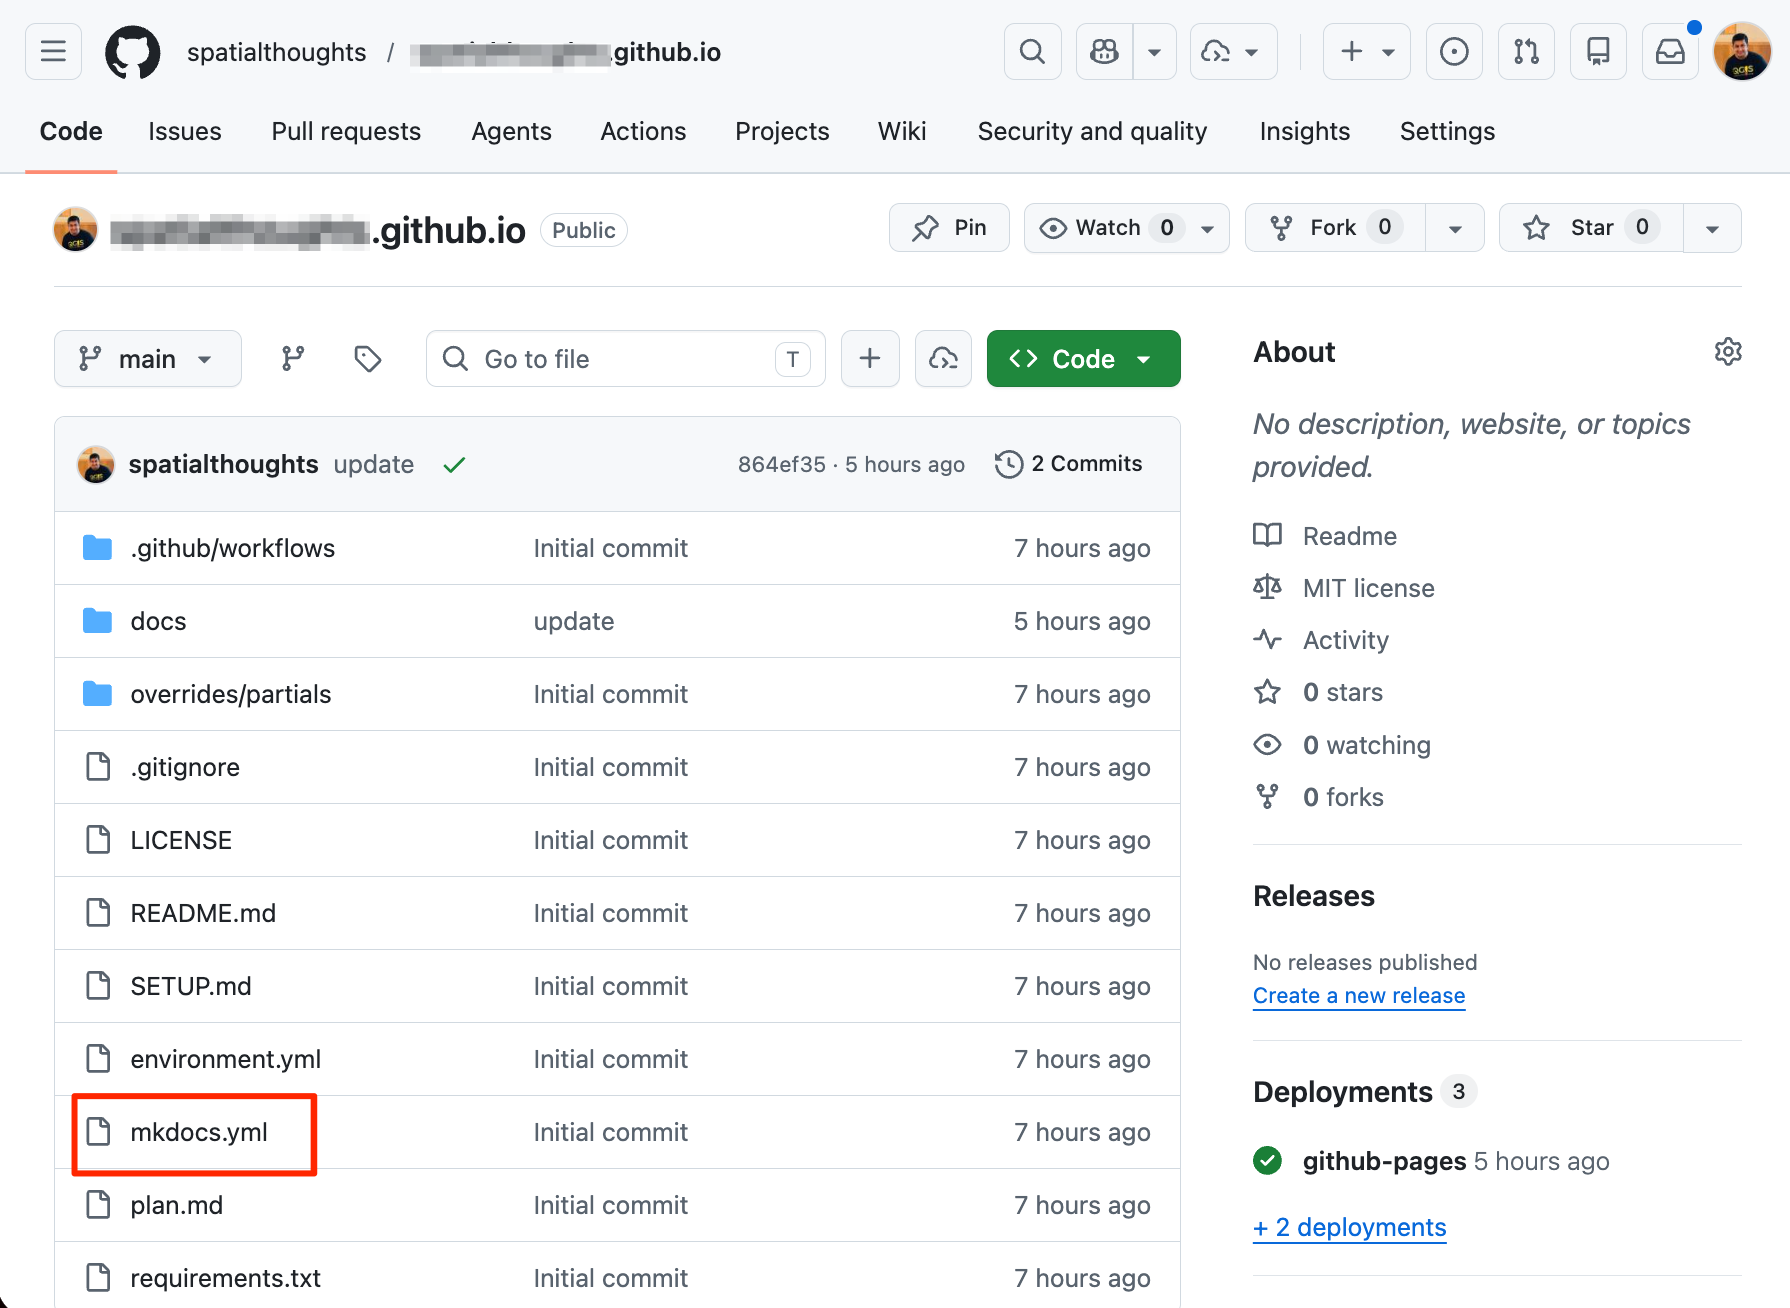1790x1308 pixels.
Task: Pin this repository to profile
Action: 949,228
